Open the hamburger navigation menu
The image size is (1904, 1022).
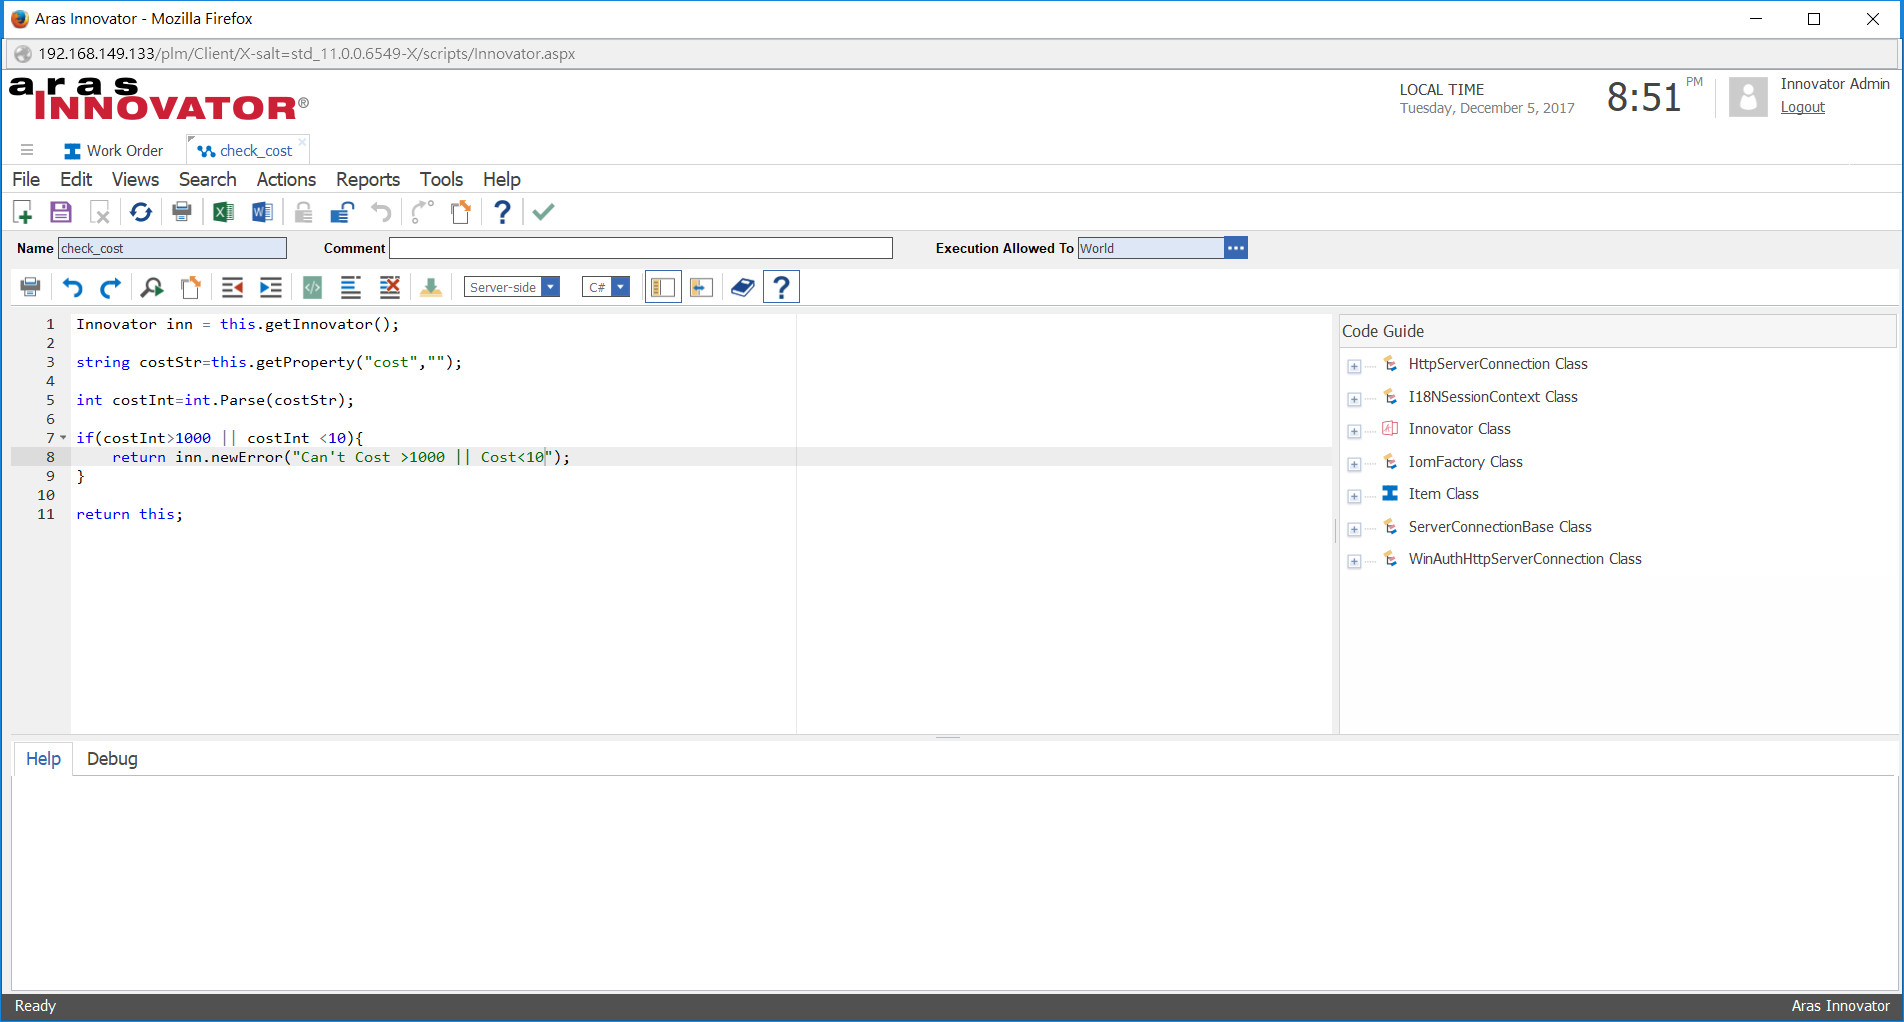point(27,150)
